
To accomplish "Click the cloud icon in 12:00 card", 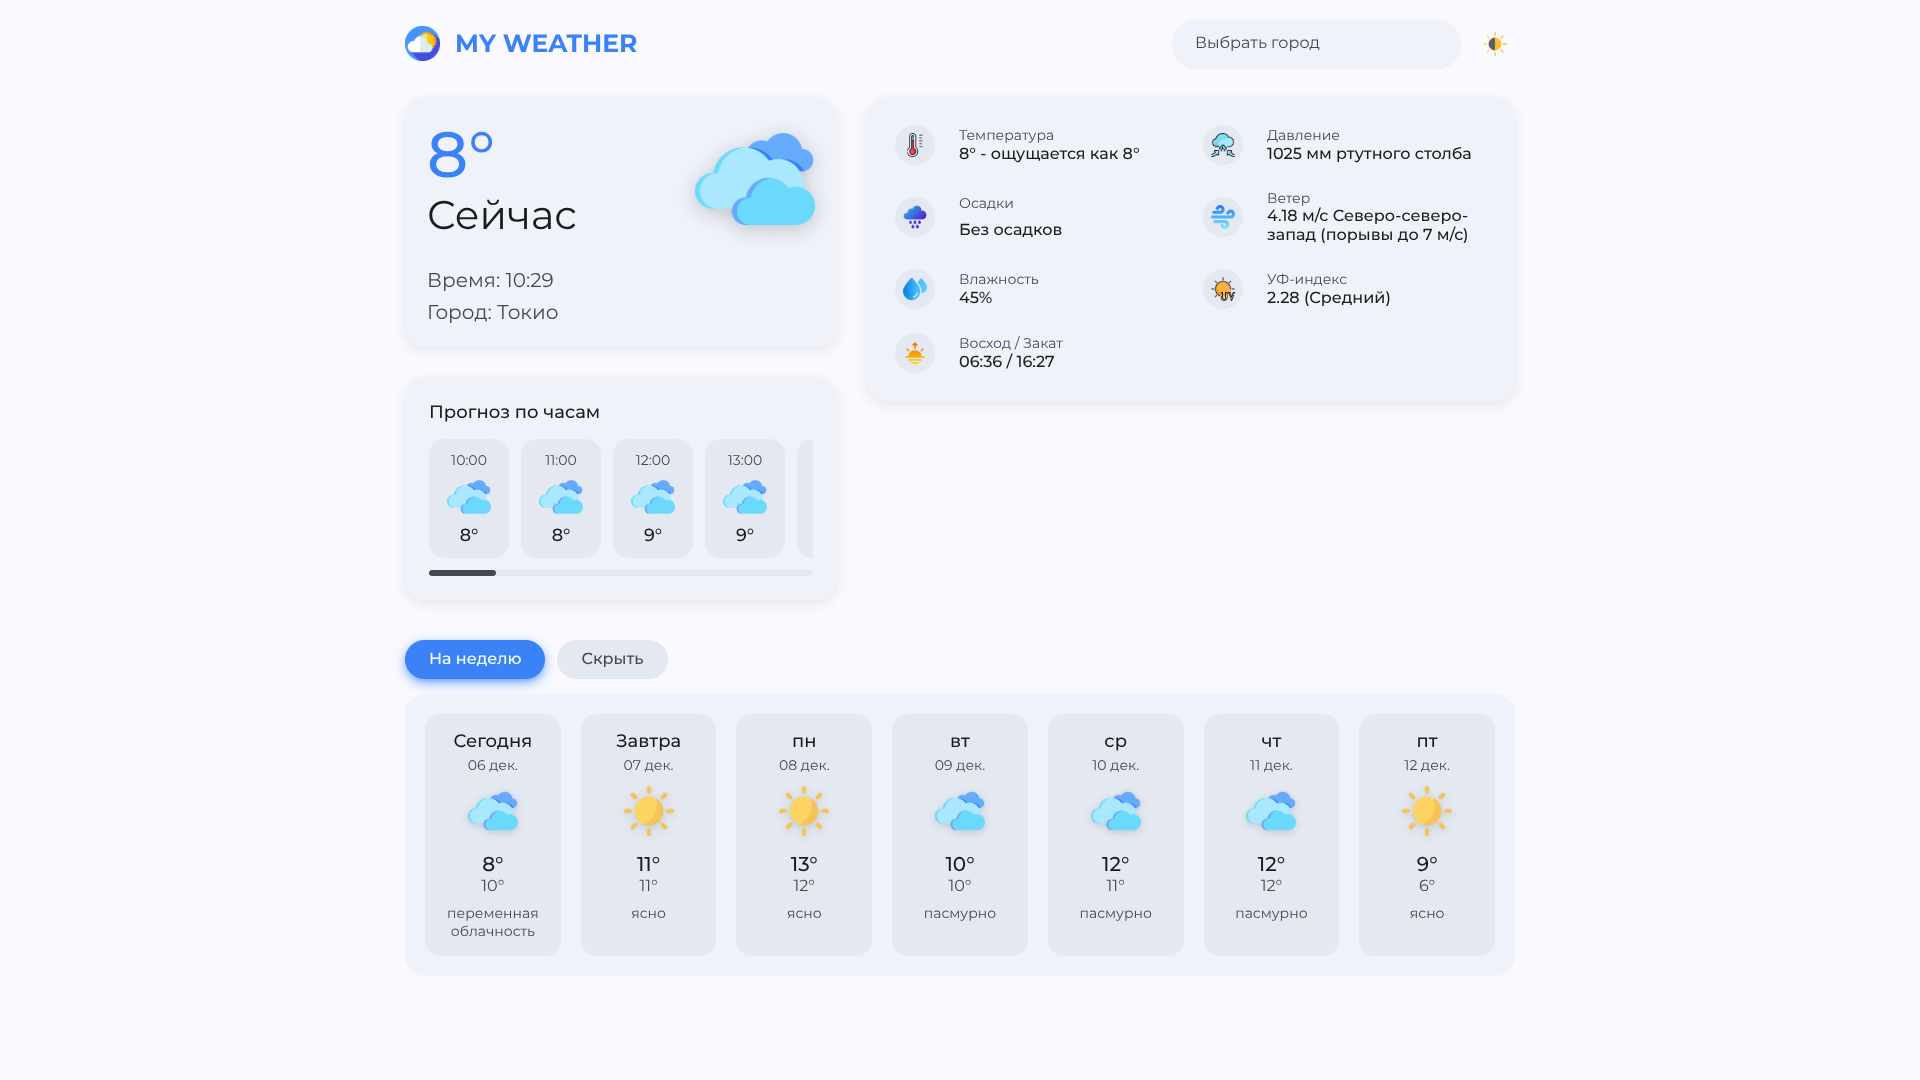I will (x=653, y=497).
